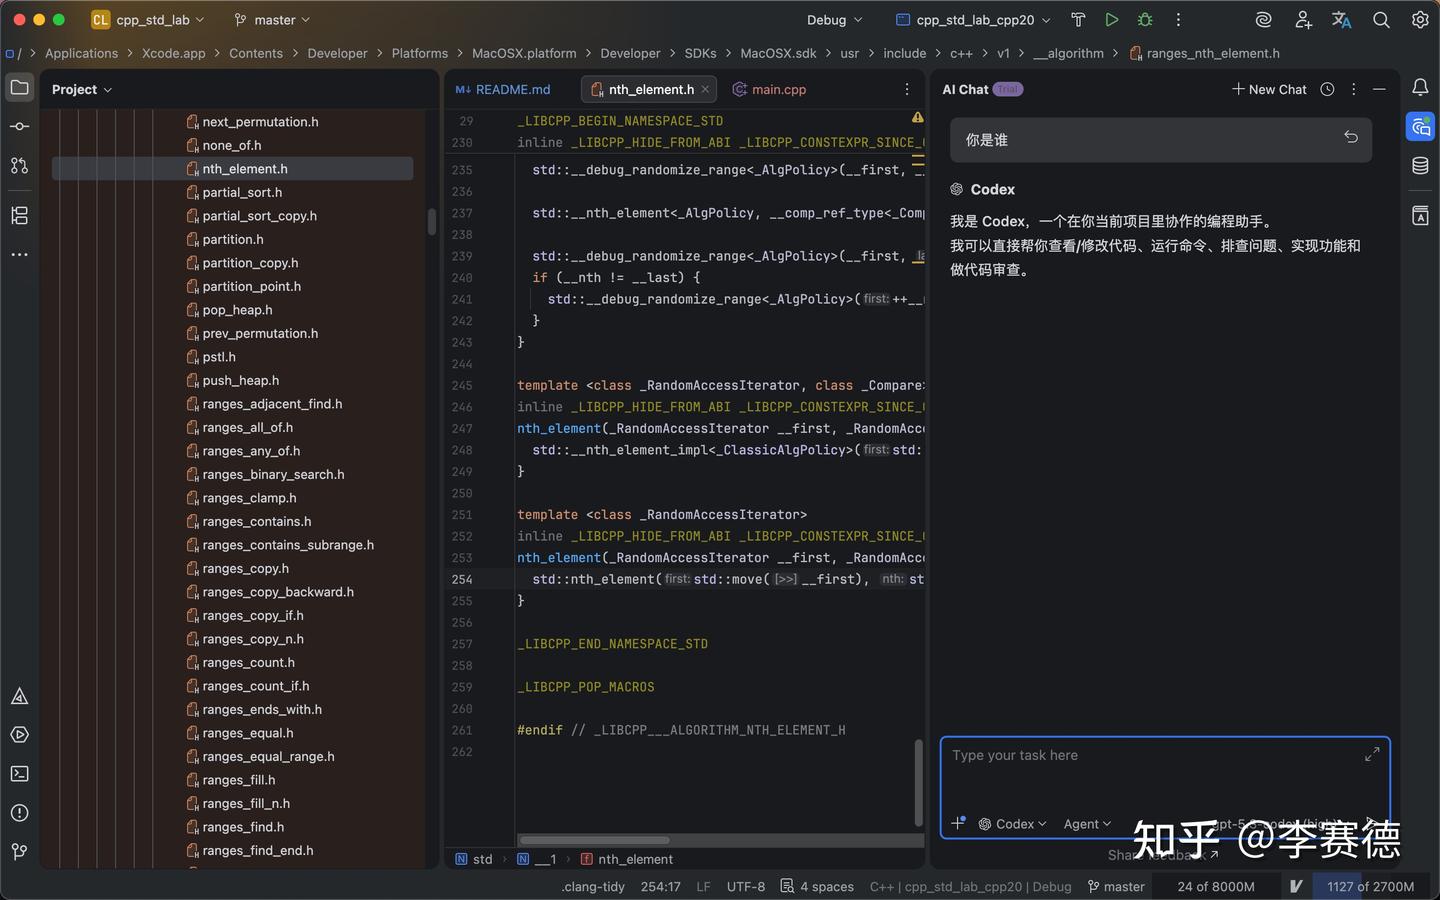Screen dimensions: 1440x900
Task: Start a New Chat
Action: click(1269, 89)
